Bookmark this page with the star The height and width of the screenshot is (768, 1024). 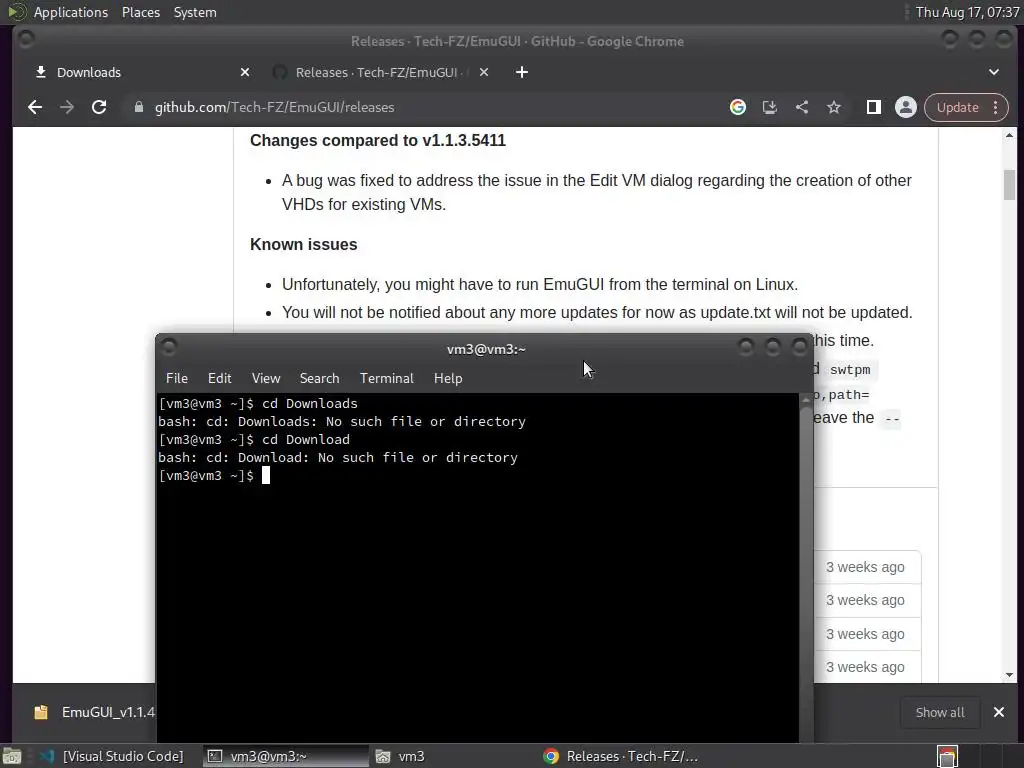coord(834,107)
